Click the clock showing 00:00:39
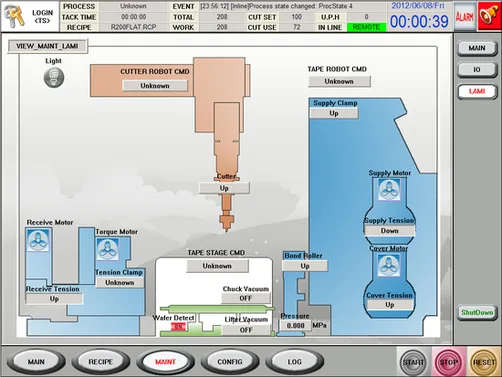Image resolution: width=502 pixels, height=377 pixels. [419, 22]
